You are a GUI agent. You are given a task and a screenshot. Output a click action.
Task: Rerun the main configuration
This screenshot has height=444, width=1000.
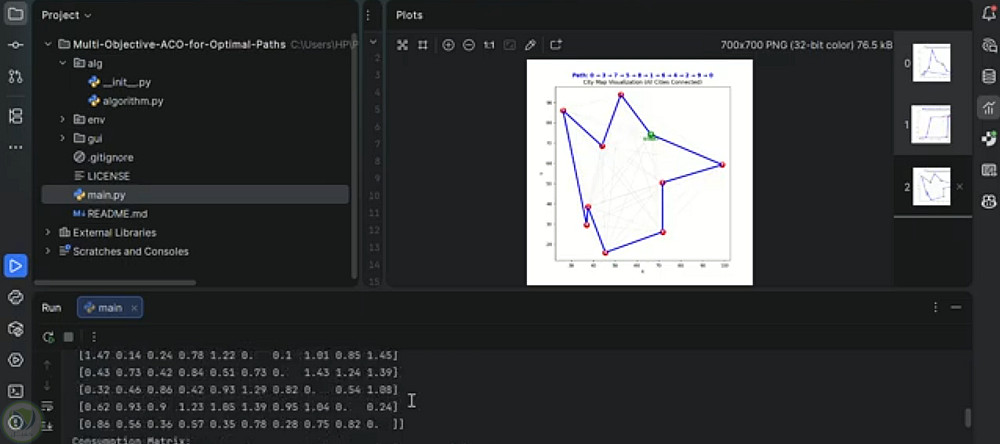click(48, 337)
